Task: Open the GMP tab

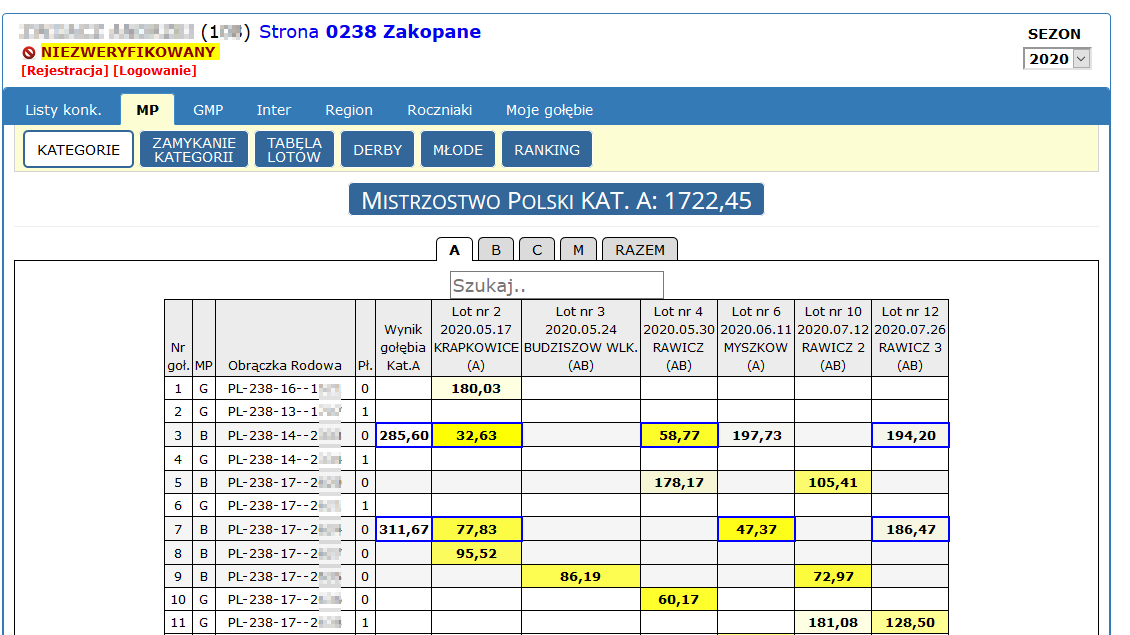Action: 208,110
